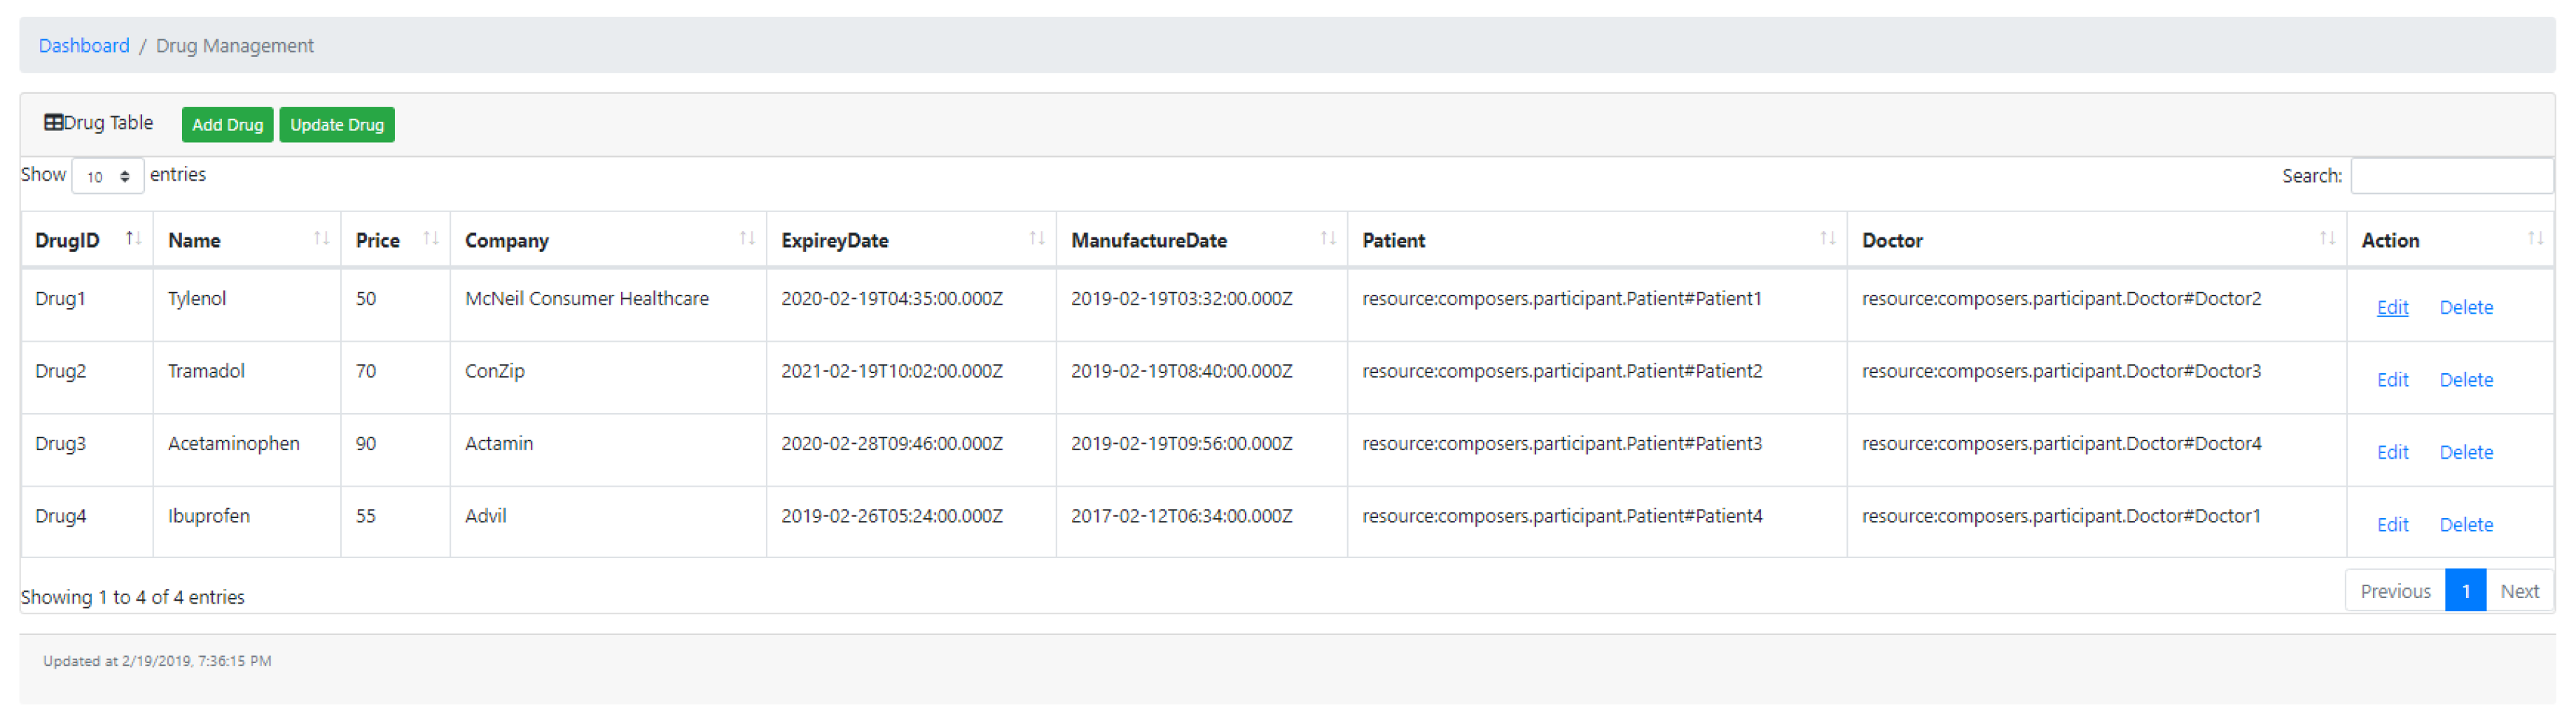This screenshot has width=2576, height=724.
Task: Sort table by ManufactureDate column arrows
Action: click(x=1328, y=239)
